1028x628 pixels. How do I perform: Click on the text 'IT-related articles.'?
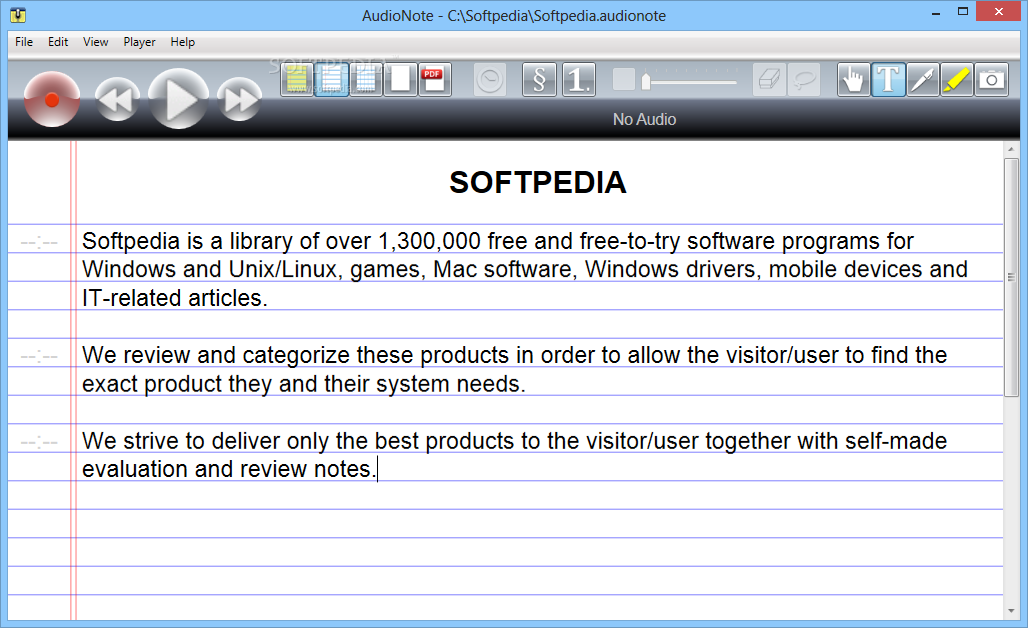[x=175, y=298]
